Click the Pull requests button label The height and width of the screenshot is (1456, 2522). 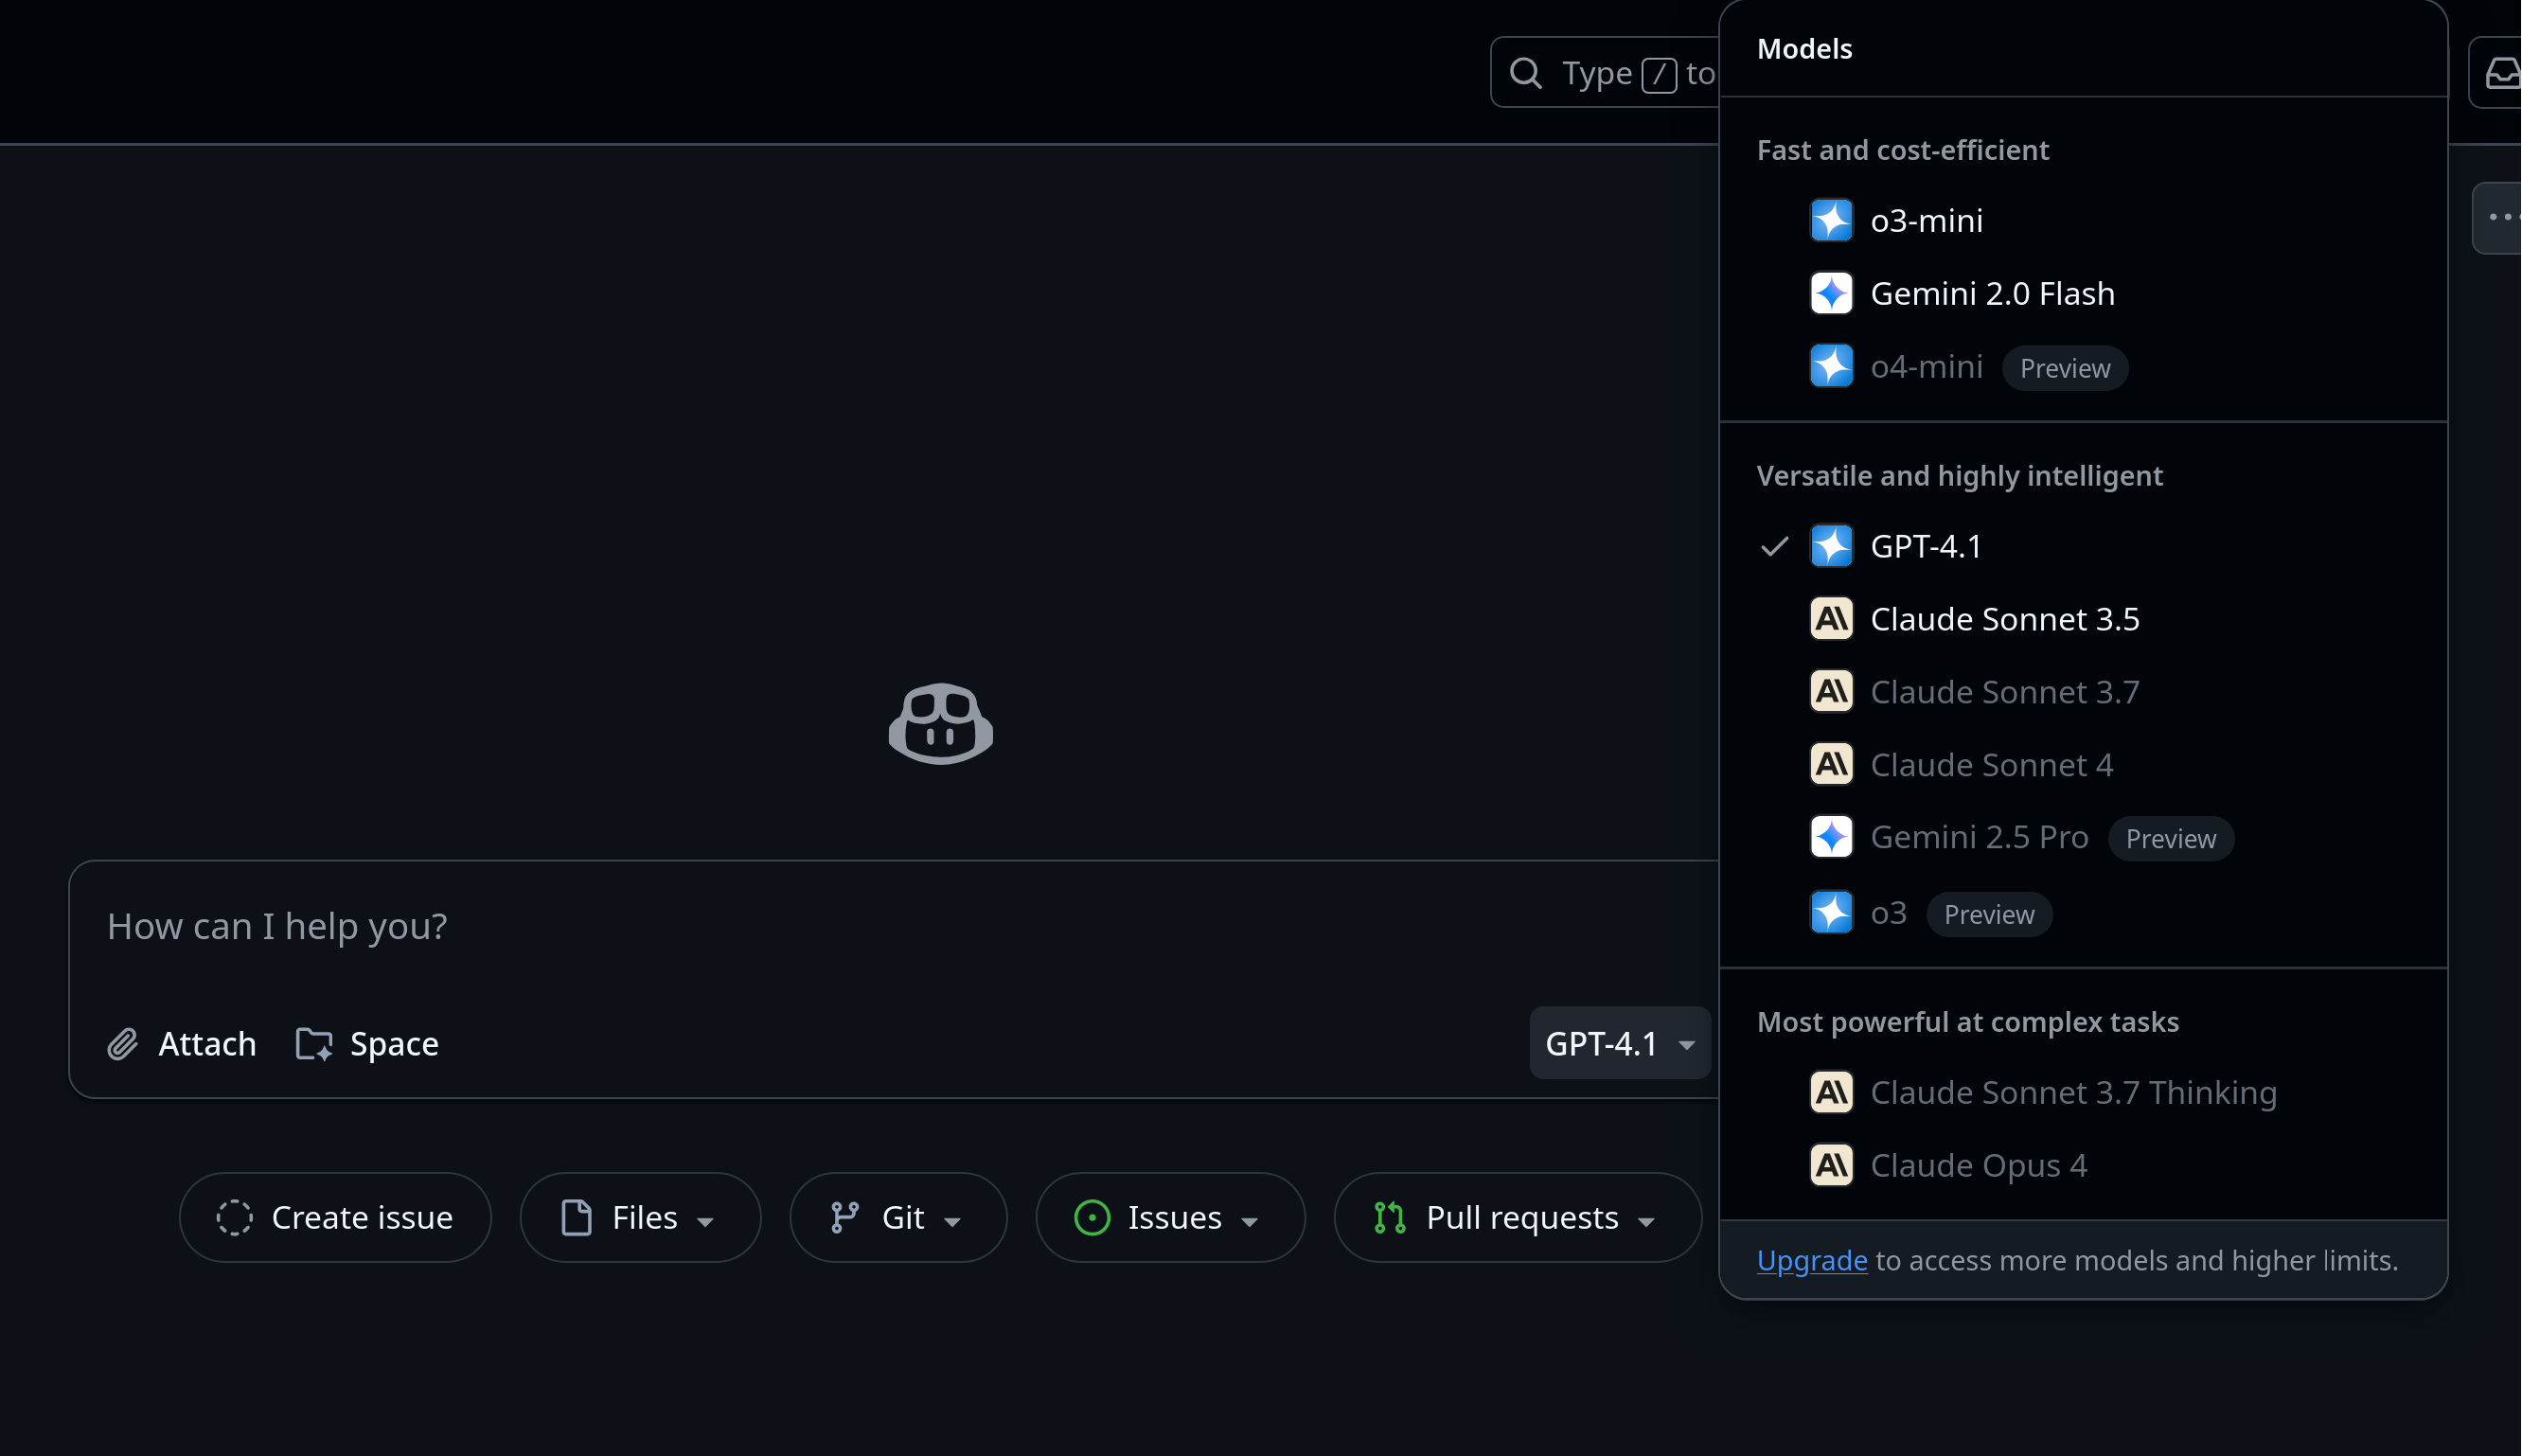click(x=1522, y=1219)
